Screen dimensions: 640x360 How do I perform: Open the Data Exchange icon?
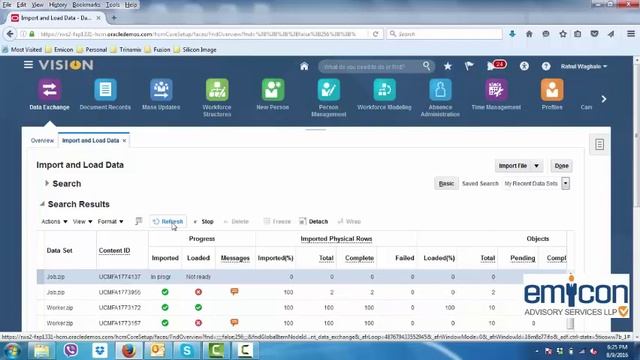pyautogui.click(x=49, y=89)
